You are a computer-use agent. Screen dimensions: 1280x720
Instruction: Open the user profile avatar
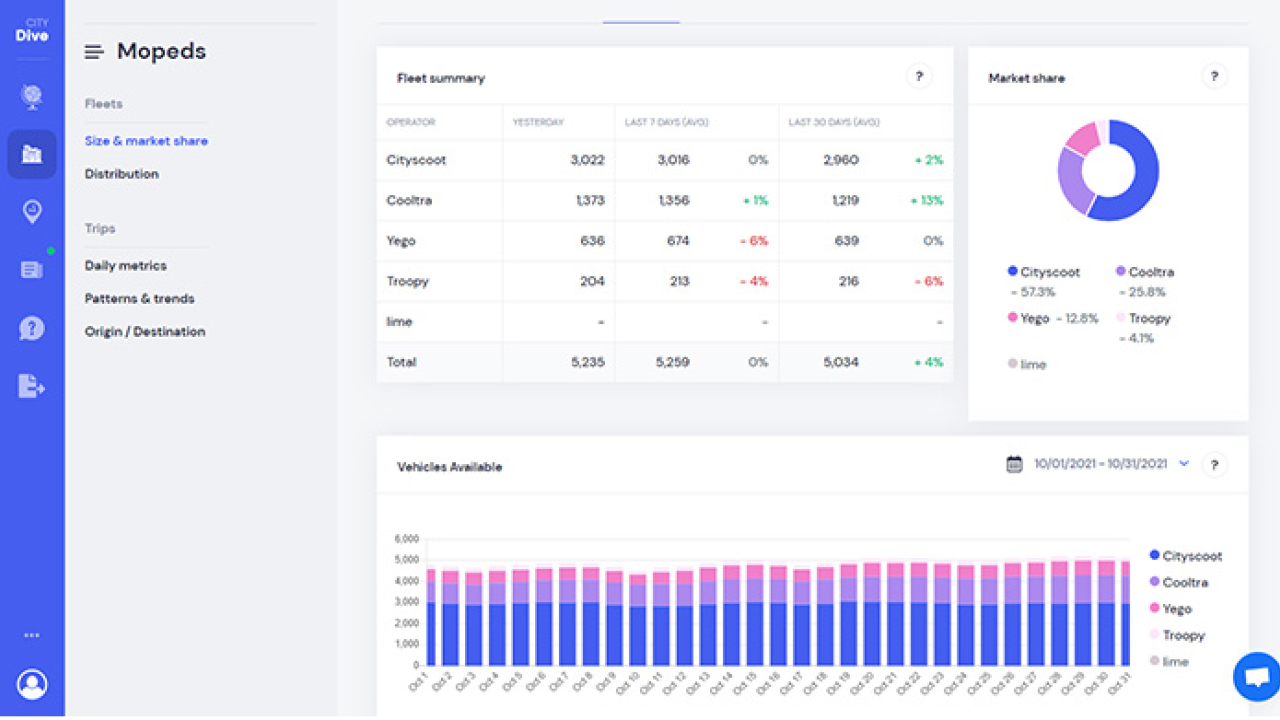click(x=32, y=684)
